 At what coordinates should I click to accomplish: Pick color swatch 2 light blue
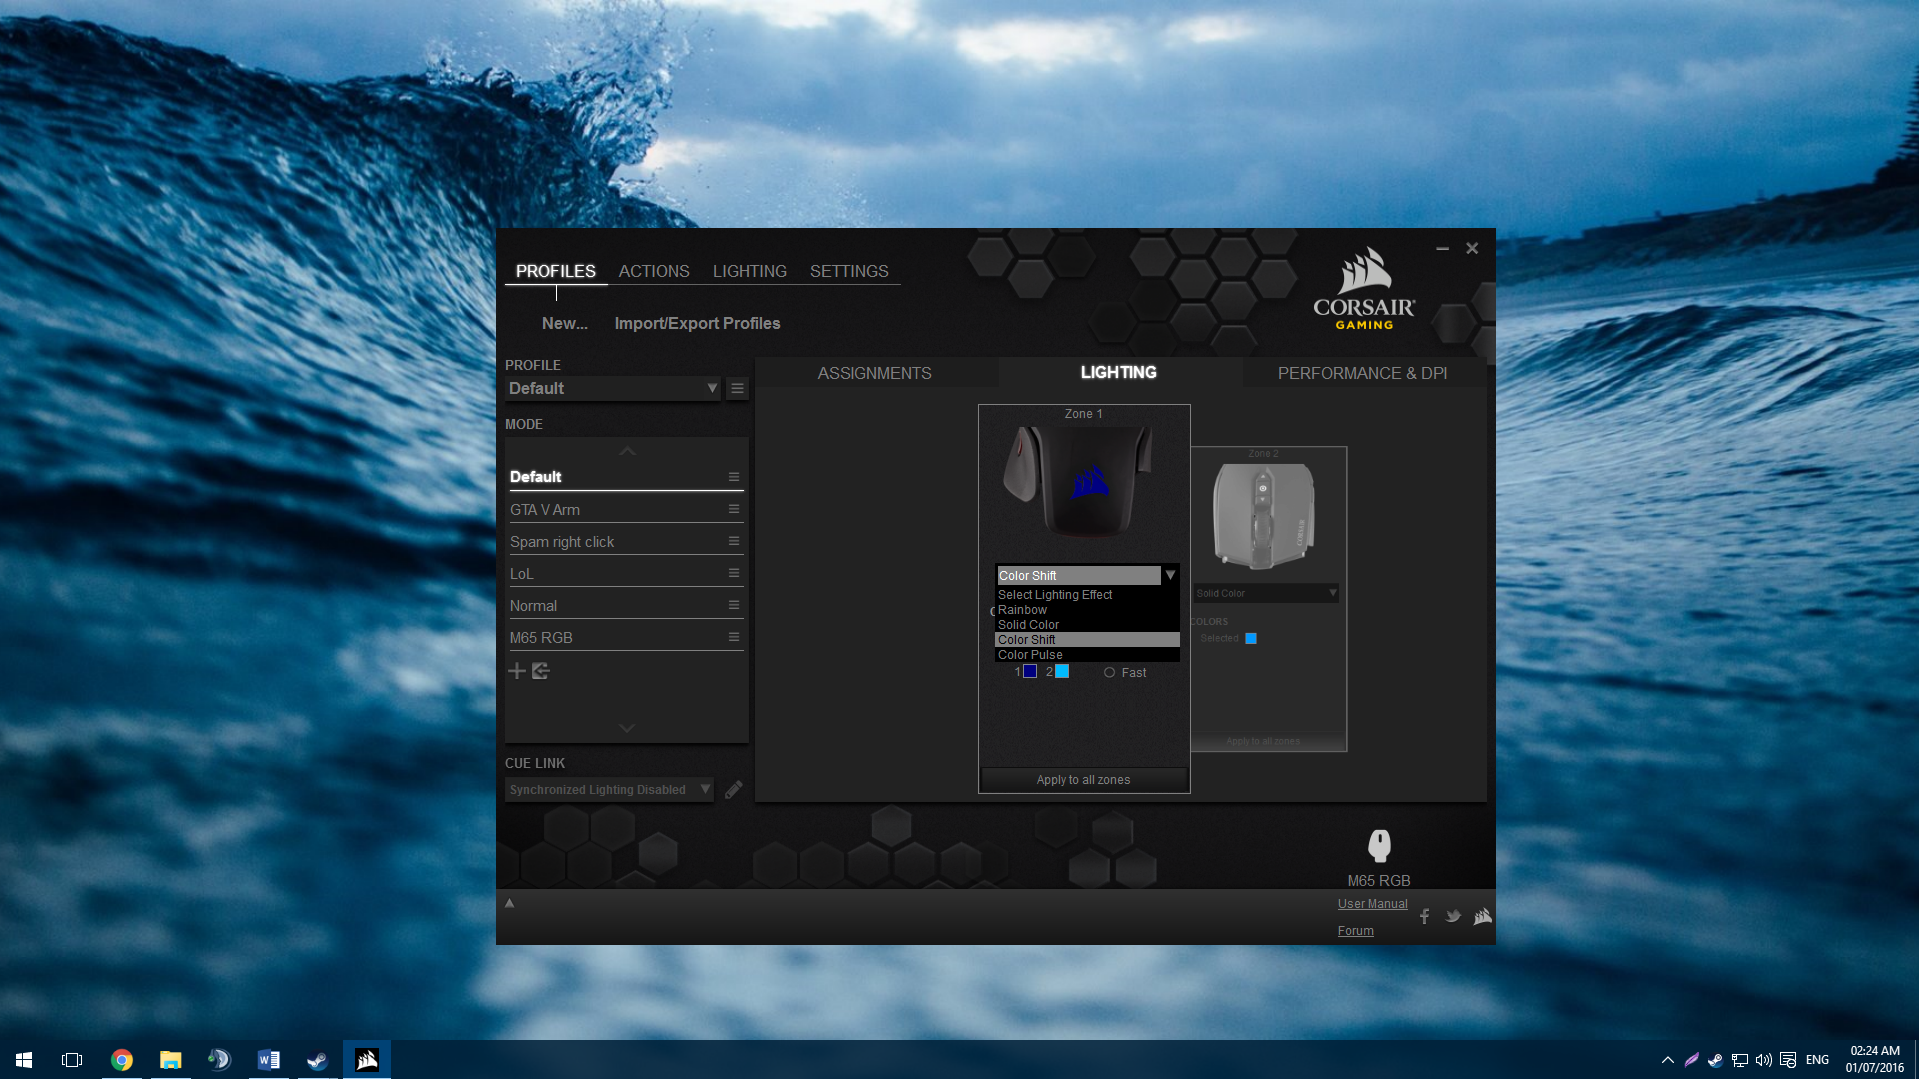tap(1062, 672)
